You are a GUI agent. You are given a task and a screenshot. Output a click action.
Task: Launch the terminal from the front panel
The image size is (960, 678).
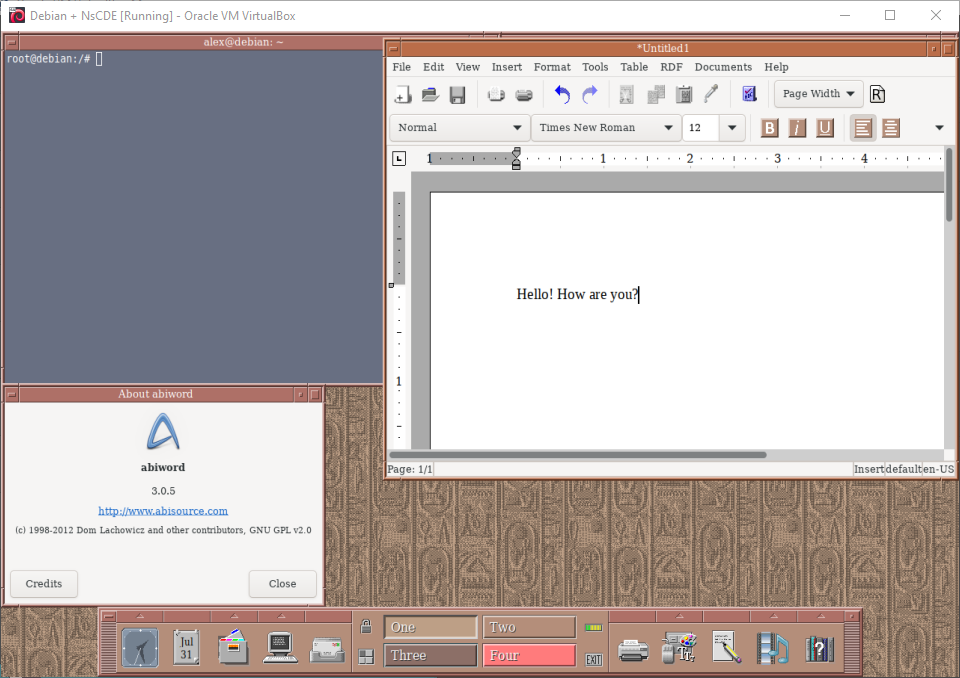pyautogui.click(x=280, y=648)
